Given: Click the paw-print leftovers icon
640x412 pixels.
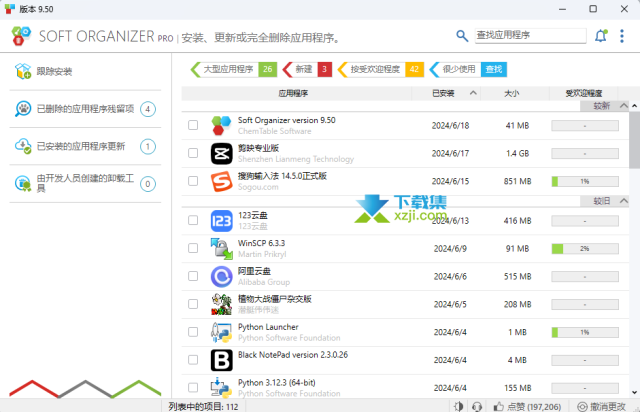Looking at the screenshot, I should click(23, 109).
